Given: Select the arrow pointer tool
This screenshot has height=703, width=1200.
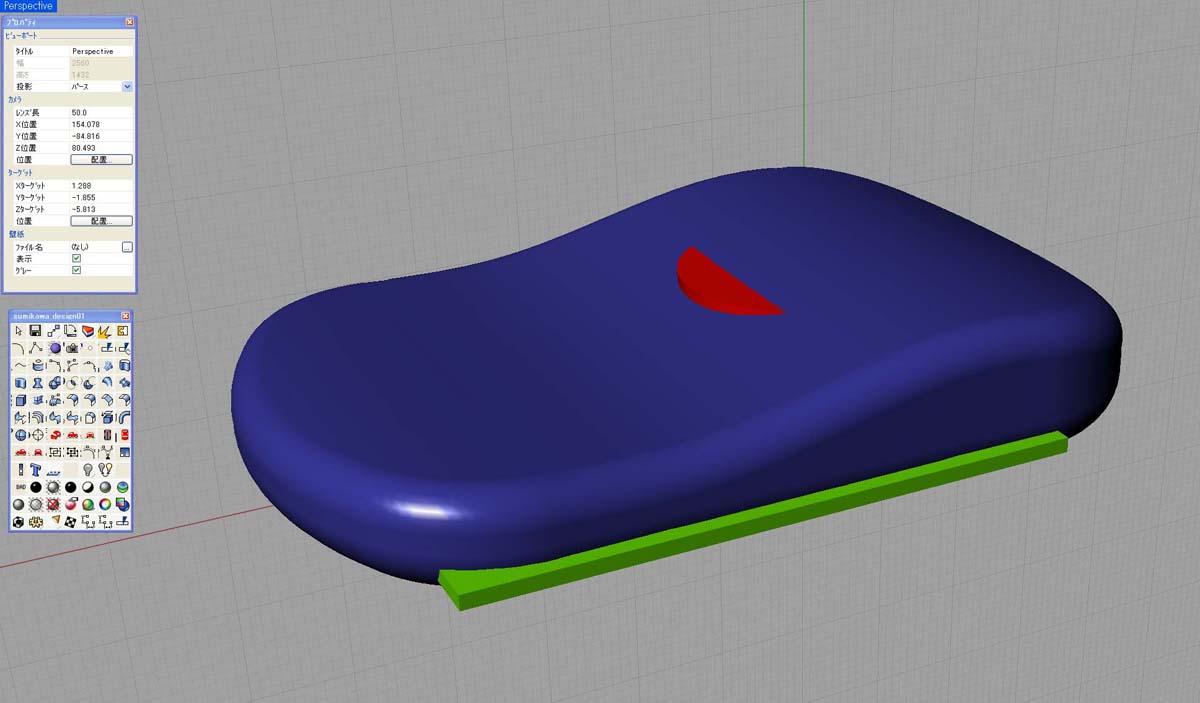Looking at the screenshot, I should pos(19,331).
